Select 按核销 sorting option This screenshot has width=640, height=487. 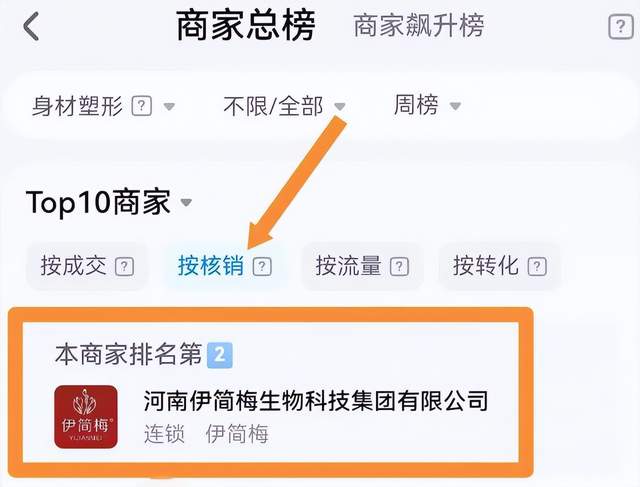pos(224,266)
